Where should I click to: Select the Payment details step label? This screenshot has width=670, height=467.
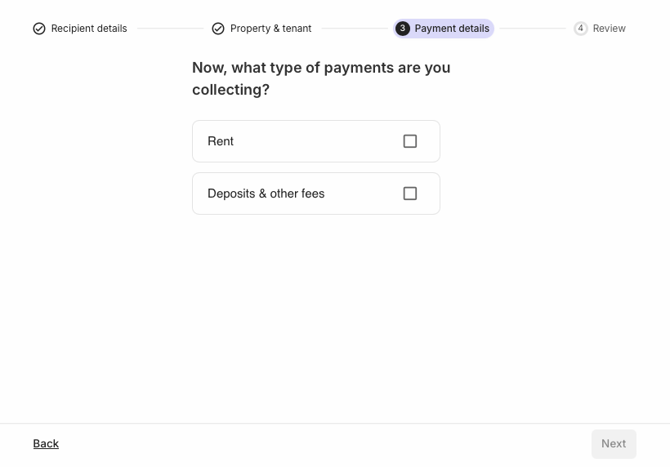452,29
